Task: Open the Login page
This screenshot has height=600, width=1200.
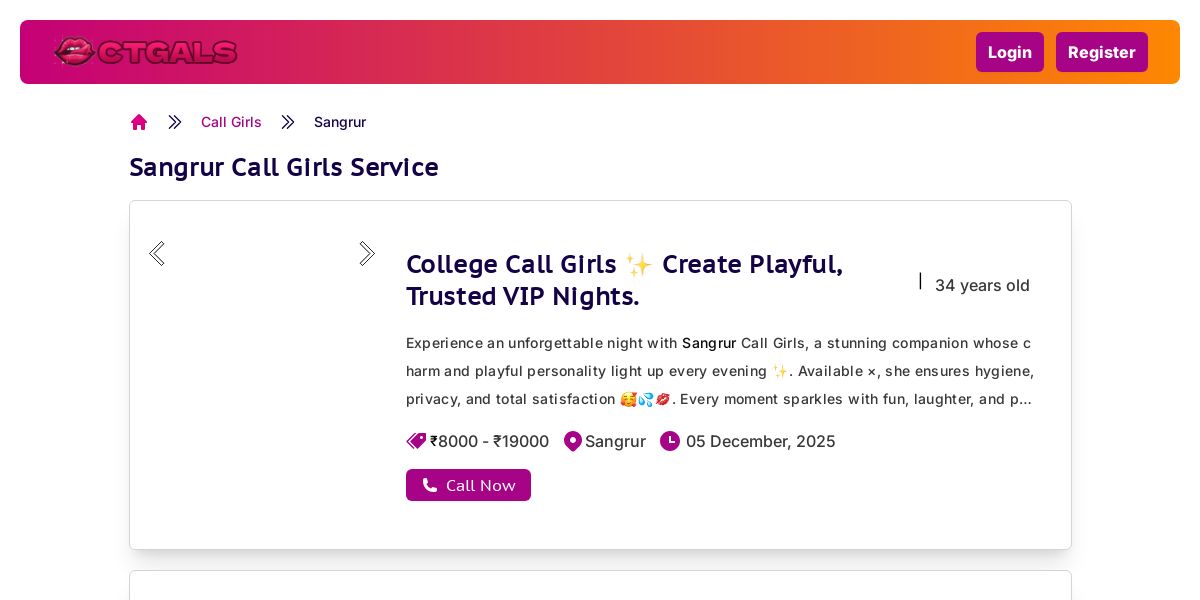Action: pyautogui.click(x=1009, y=52)
